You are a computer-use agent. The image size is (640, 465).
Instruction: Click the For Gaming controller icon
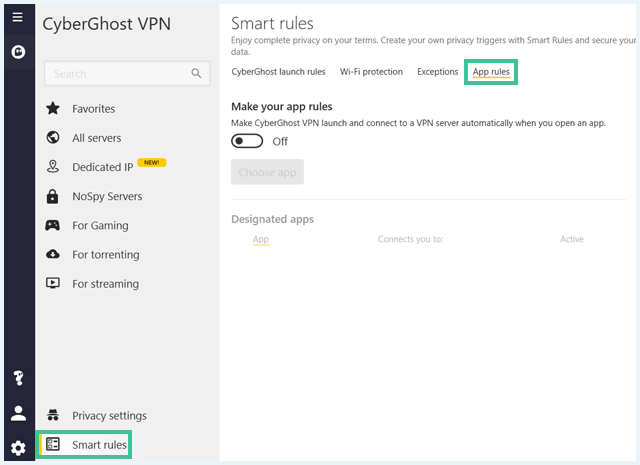tap(52, 225)
